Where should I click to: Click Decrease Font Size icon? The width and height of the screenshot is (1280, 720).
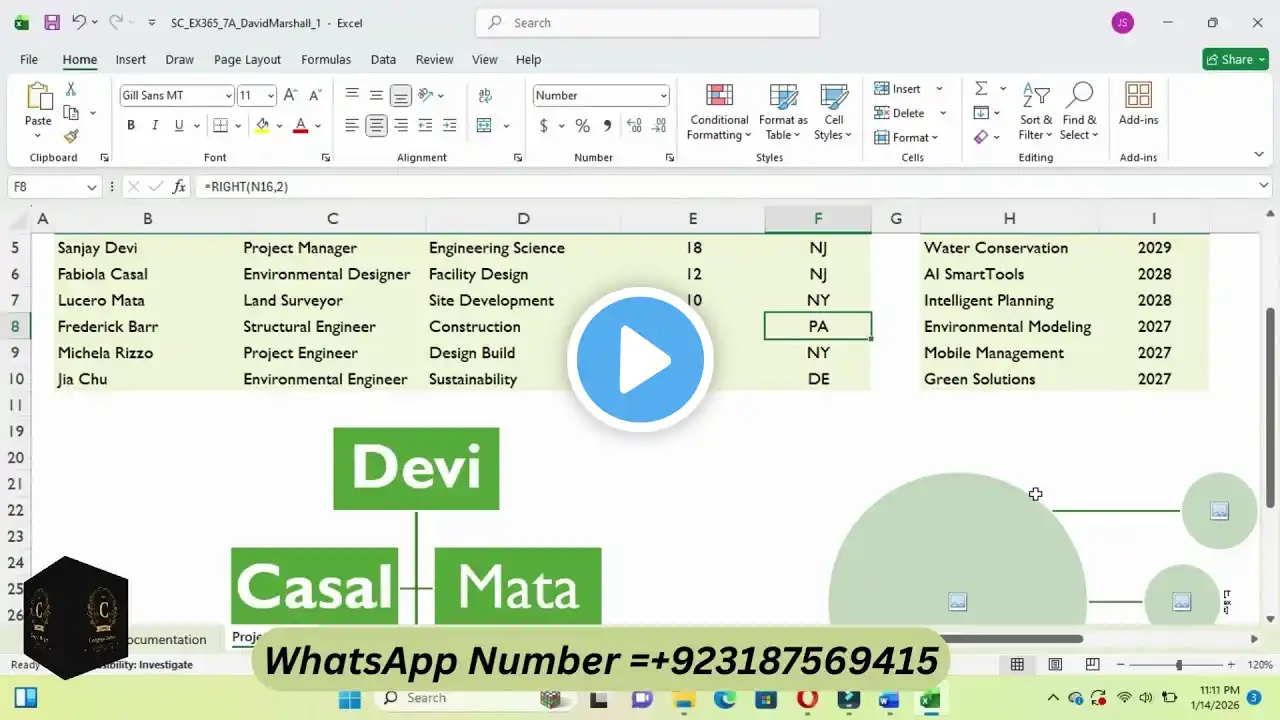(x=315, y=95)
